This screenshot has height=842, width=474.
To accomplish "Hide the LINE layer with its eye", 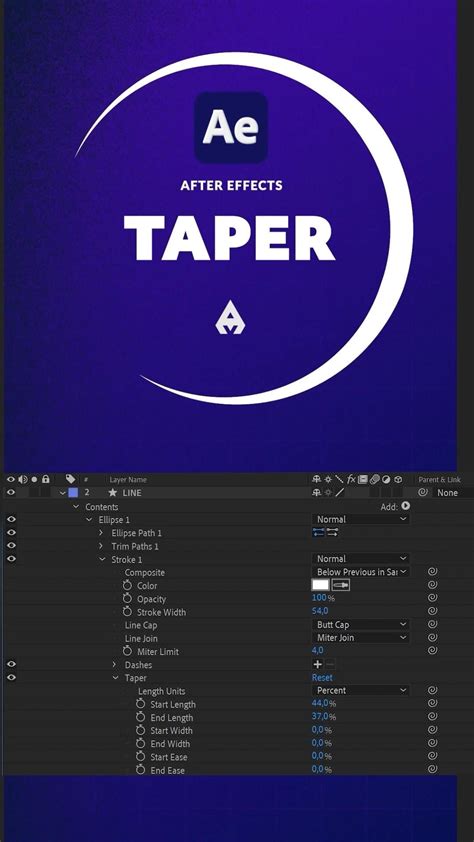I will tap(11, 492).
